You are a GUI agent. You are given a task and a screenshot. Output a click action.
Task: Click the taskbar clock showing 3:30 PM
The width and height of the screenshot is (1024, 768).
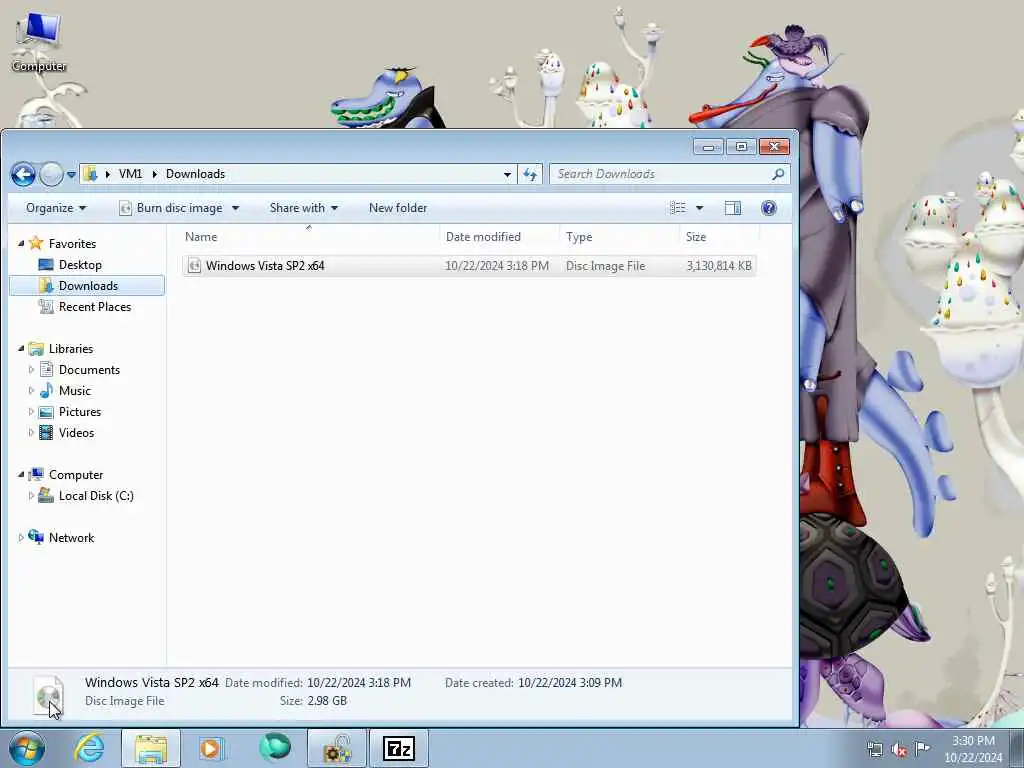[x=973, y=748]
